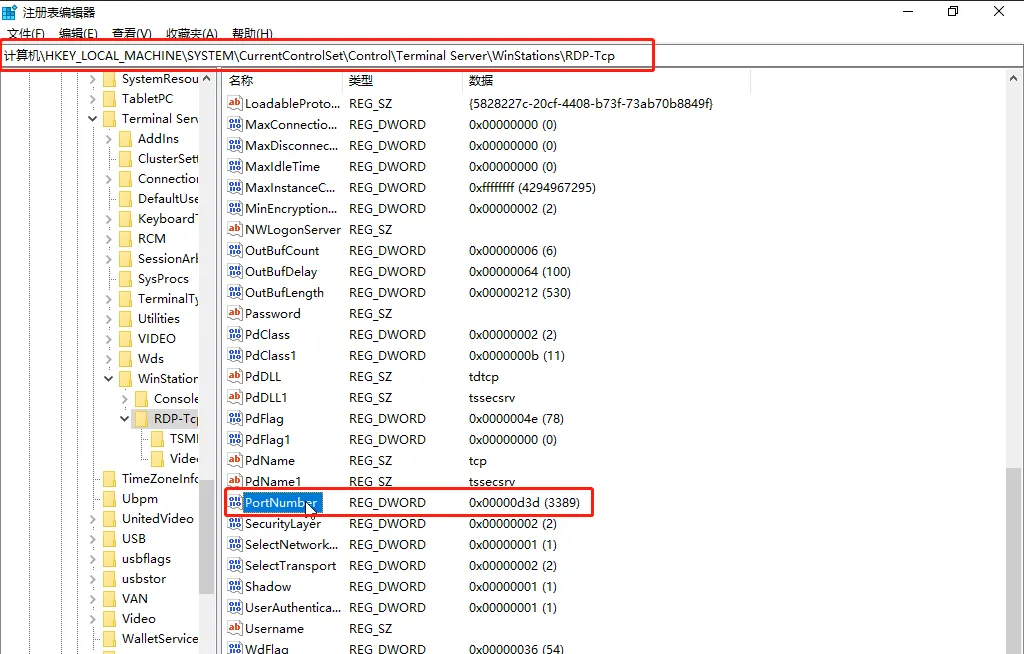Select the Utilities folder icon in tree
Viewport: 1024px width, 654px height.
point(125,319)
